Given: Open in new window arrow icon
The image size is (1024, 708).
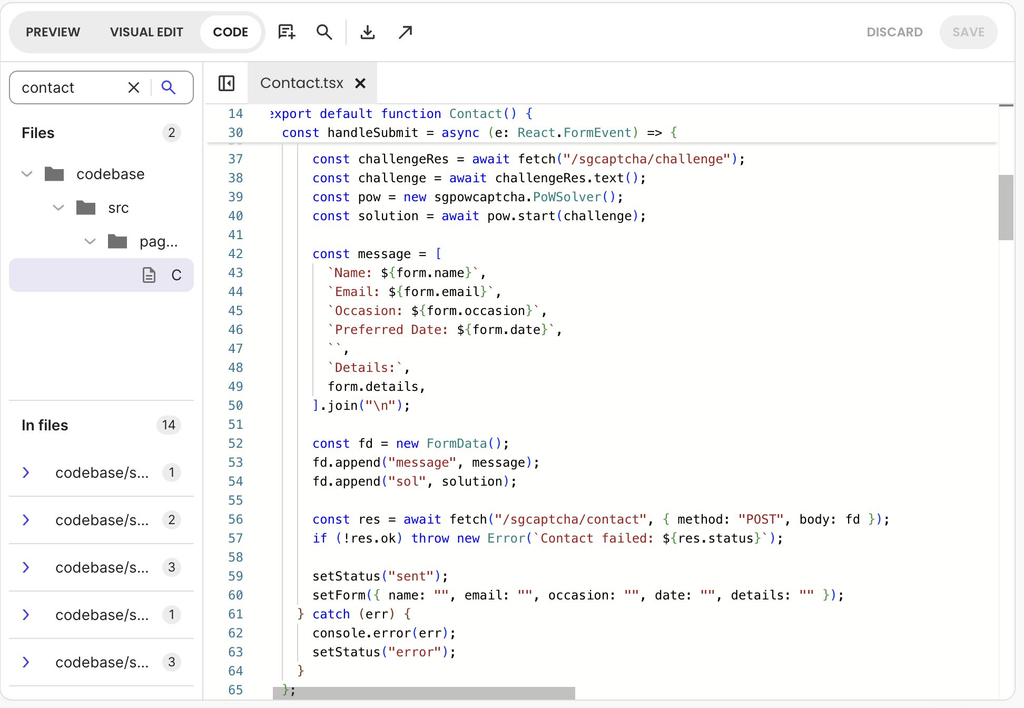Looking at the screenshot, I should (406, 32).
